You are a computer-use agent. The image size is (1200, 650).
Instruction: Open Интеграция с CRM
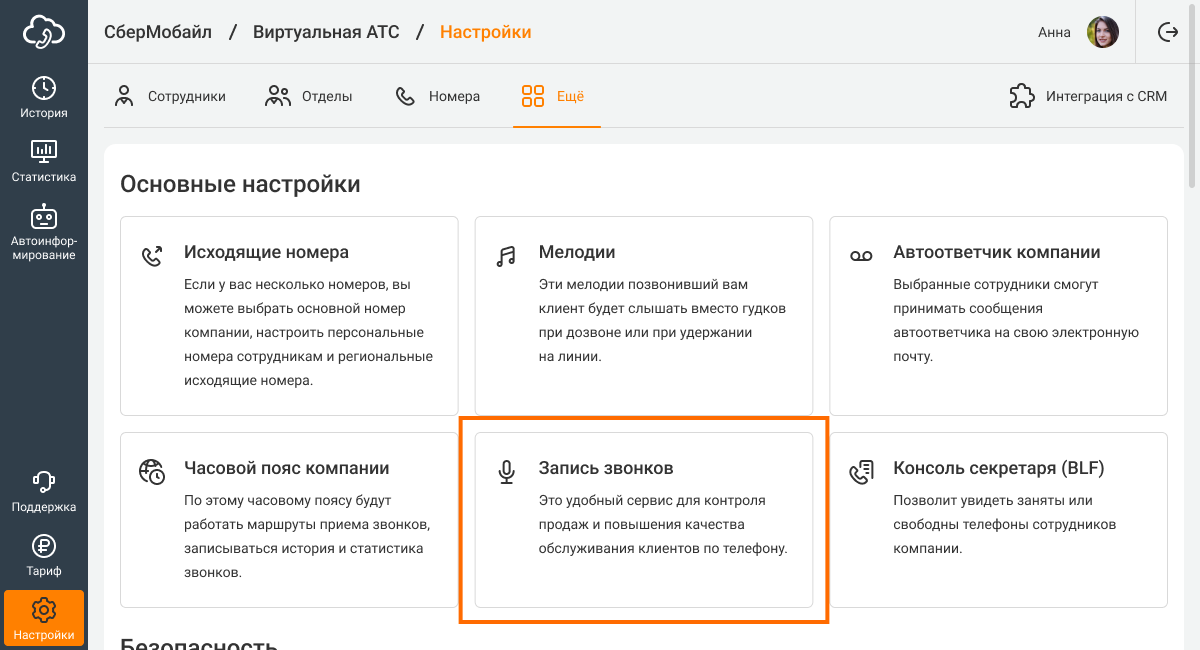pos(1088,97)
